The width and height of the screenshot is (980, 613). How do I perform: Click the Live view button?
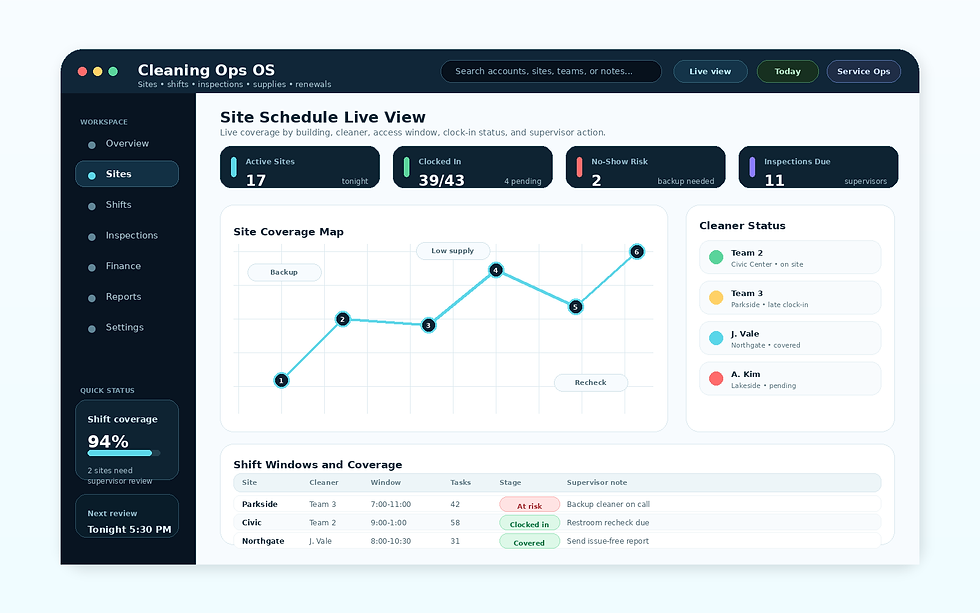pyautogui.click(x=710, y=71)
